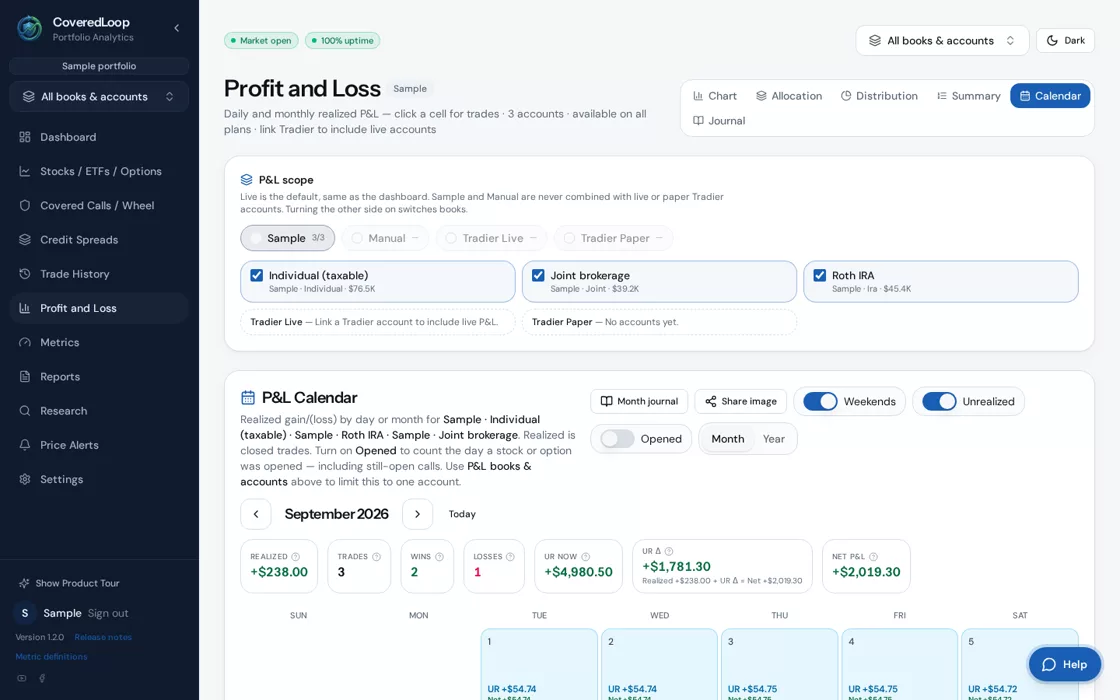Image resolution: width=1120 pixels, height=700 pixels.
Task: Click the Show Product Tour sparkle icon
Action: [24, 584]
